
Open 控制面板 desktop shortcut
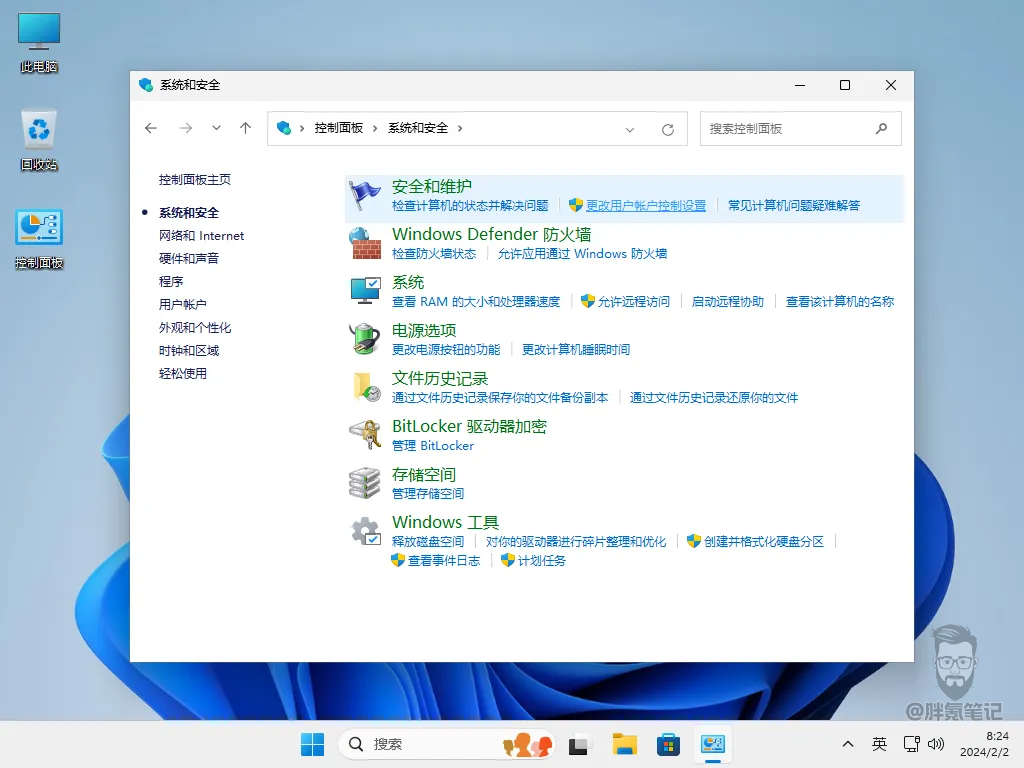[x=39, y=240]
